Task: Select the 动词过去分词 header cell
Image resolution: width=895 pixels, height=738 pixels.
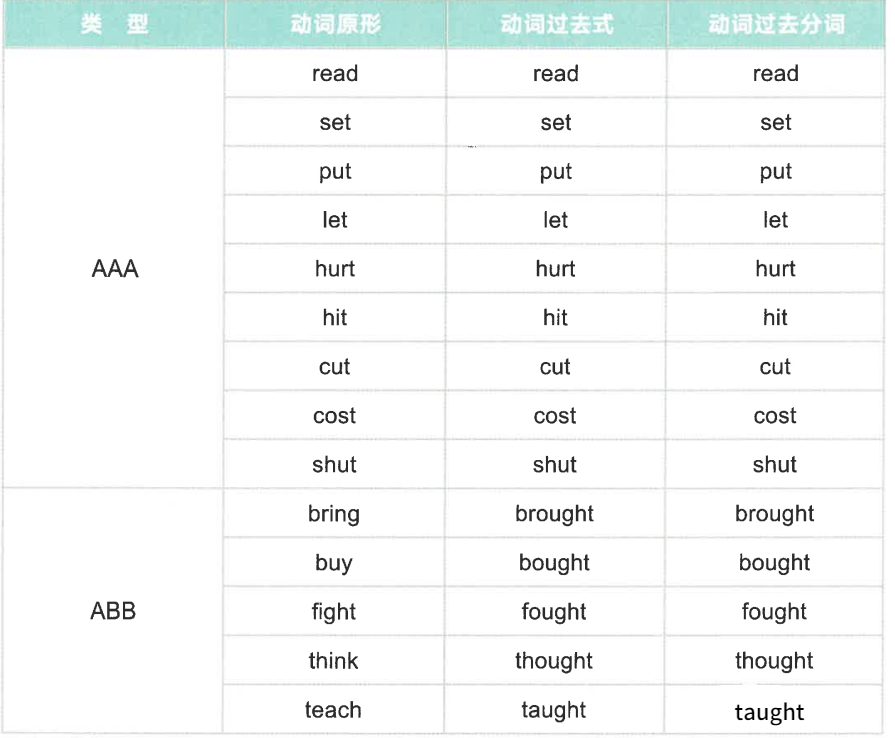Action: [x=776, y=24]
